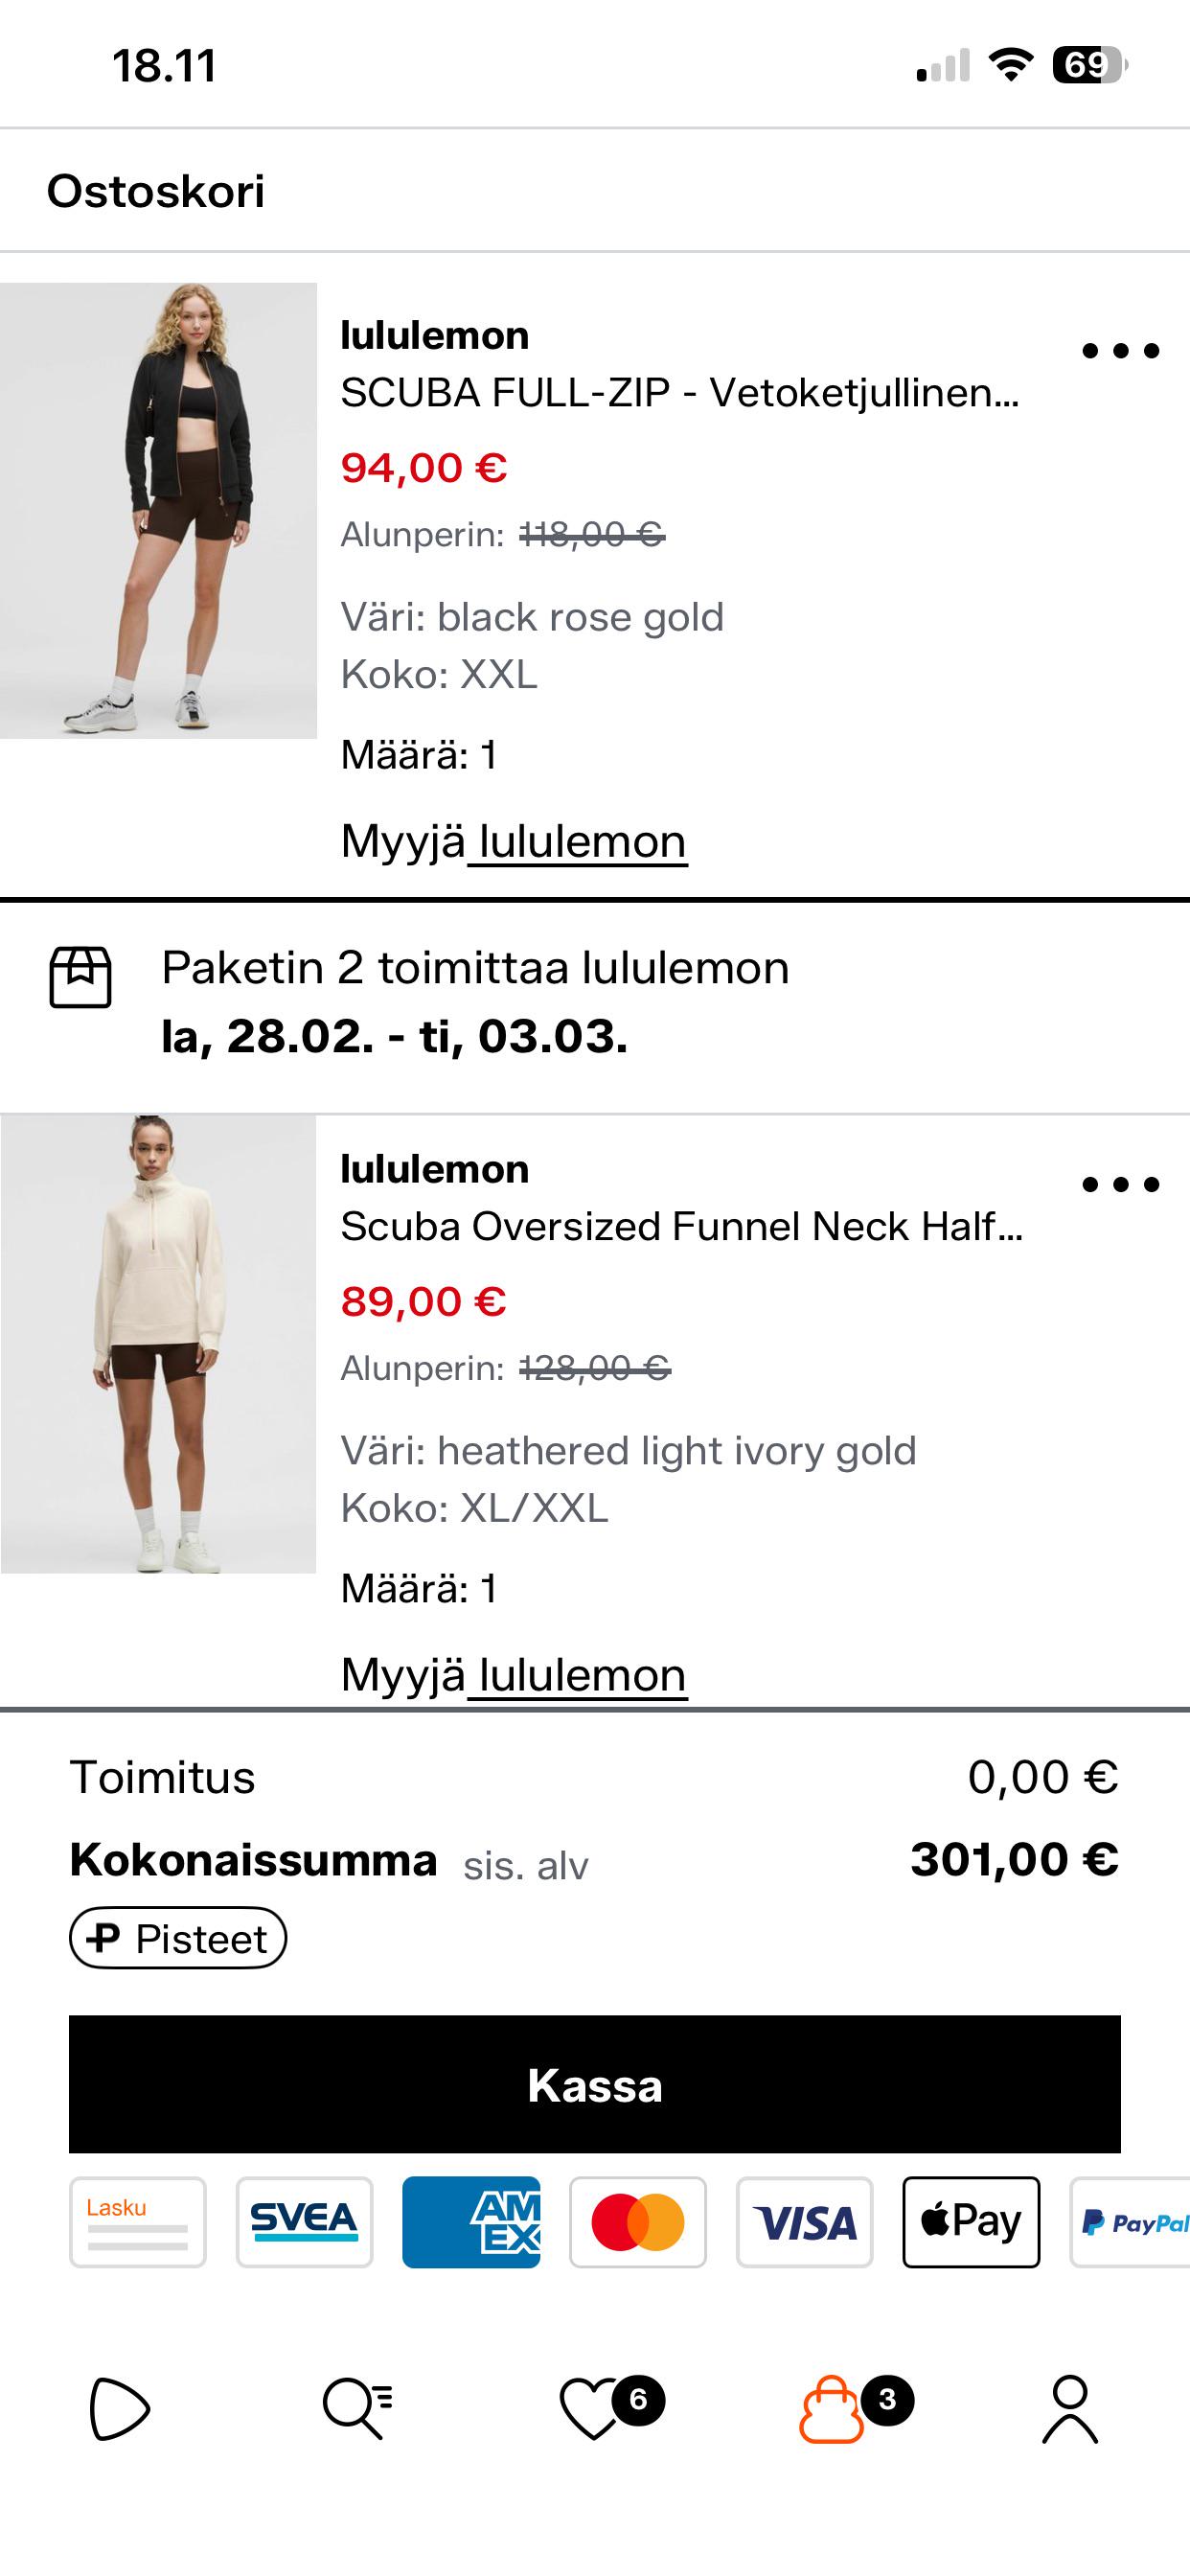Select the Visa payment icon
The width and height of the screenshot is (1190, 2576).
coord(804,2222)
